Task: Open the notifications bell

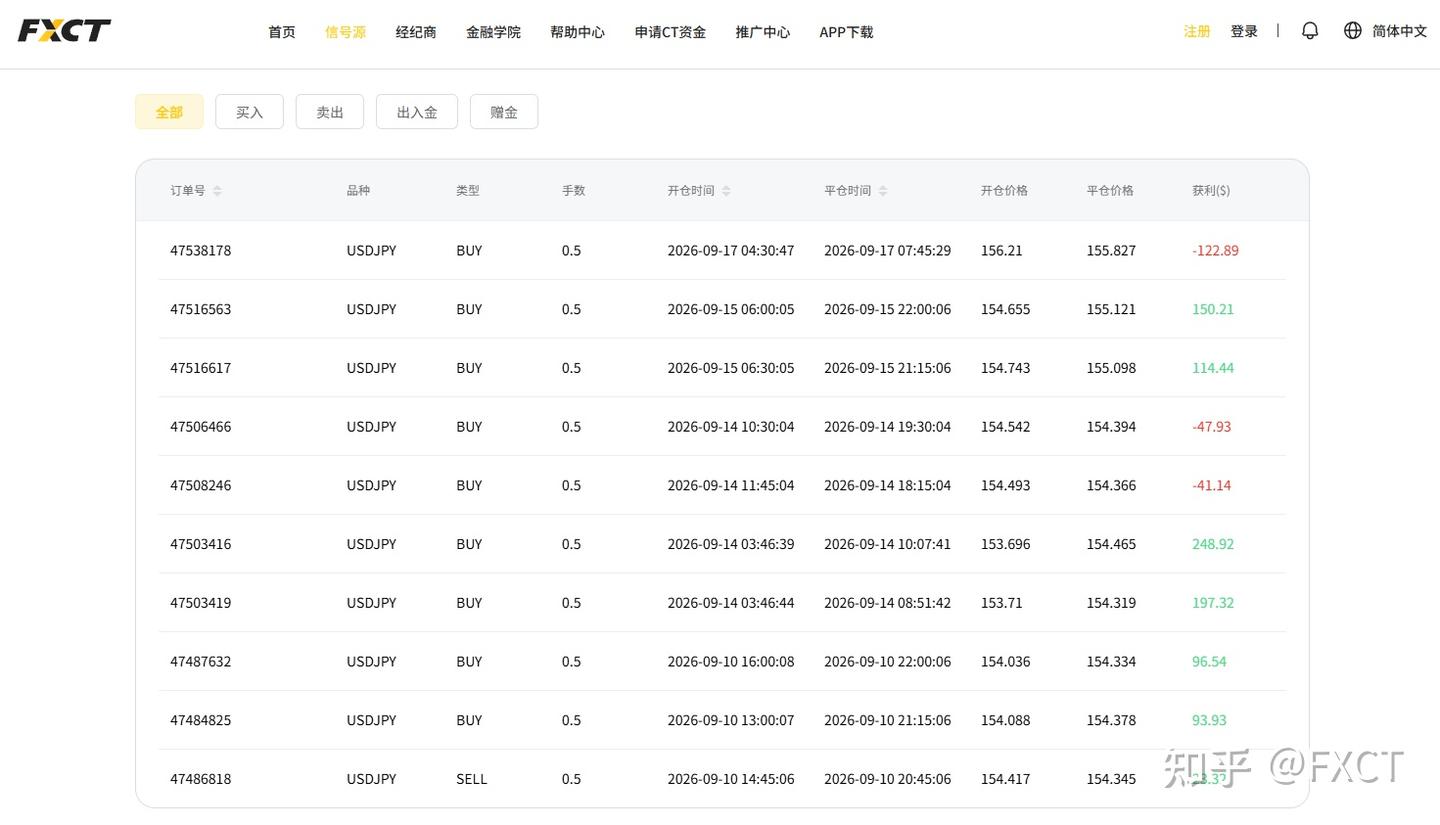Action: (x=1310, y=31)
